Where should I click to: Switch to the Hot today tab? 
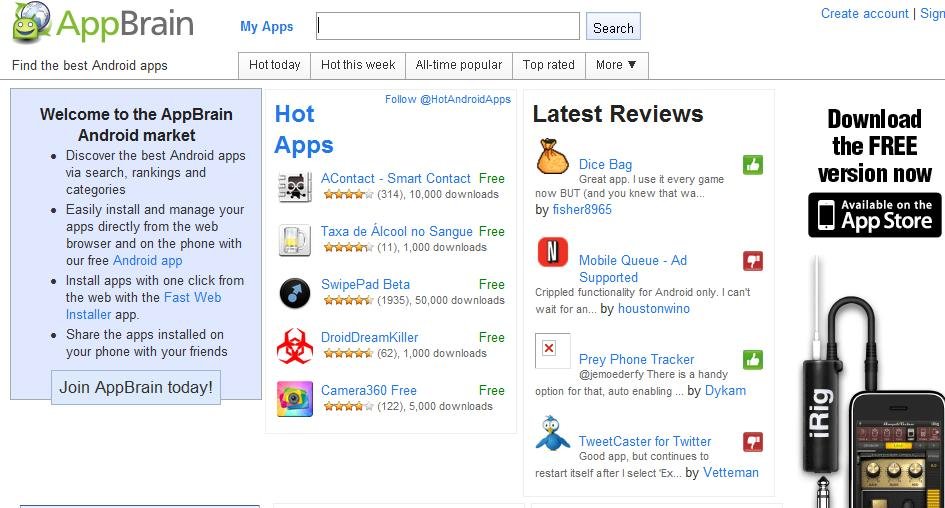coord(274,65)
